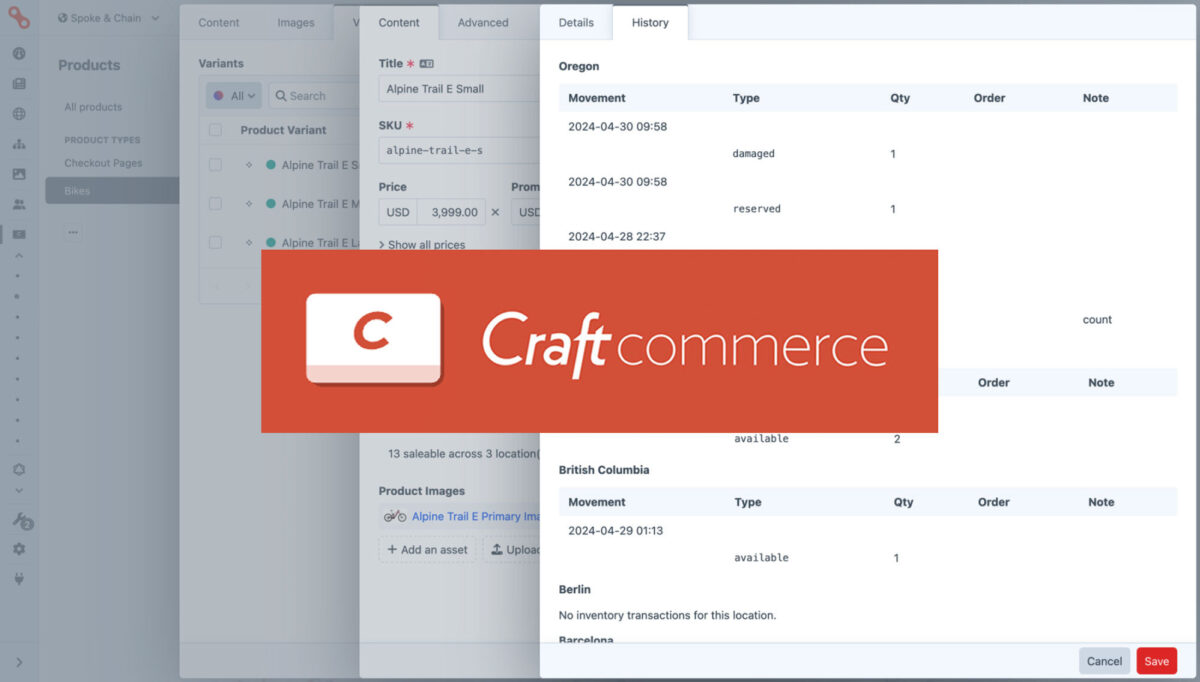
Task: Click No inventory transactions for this location text
Action: click(667, 615)
